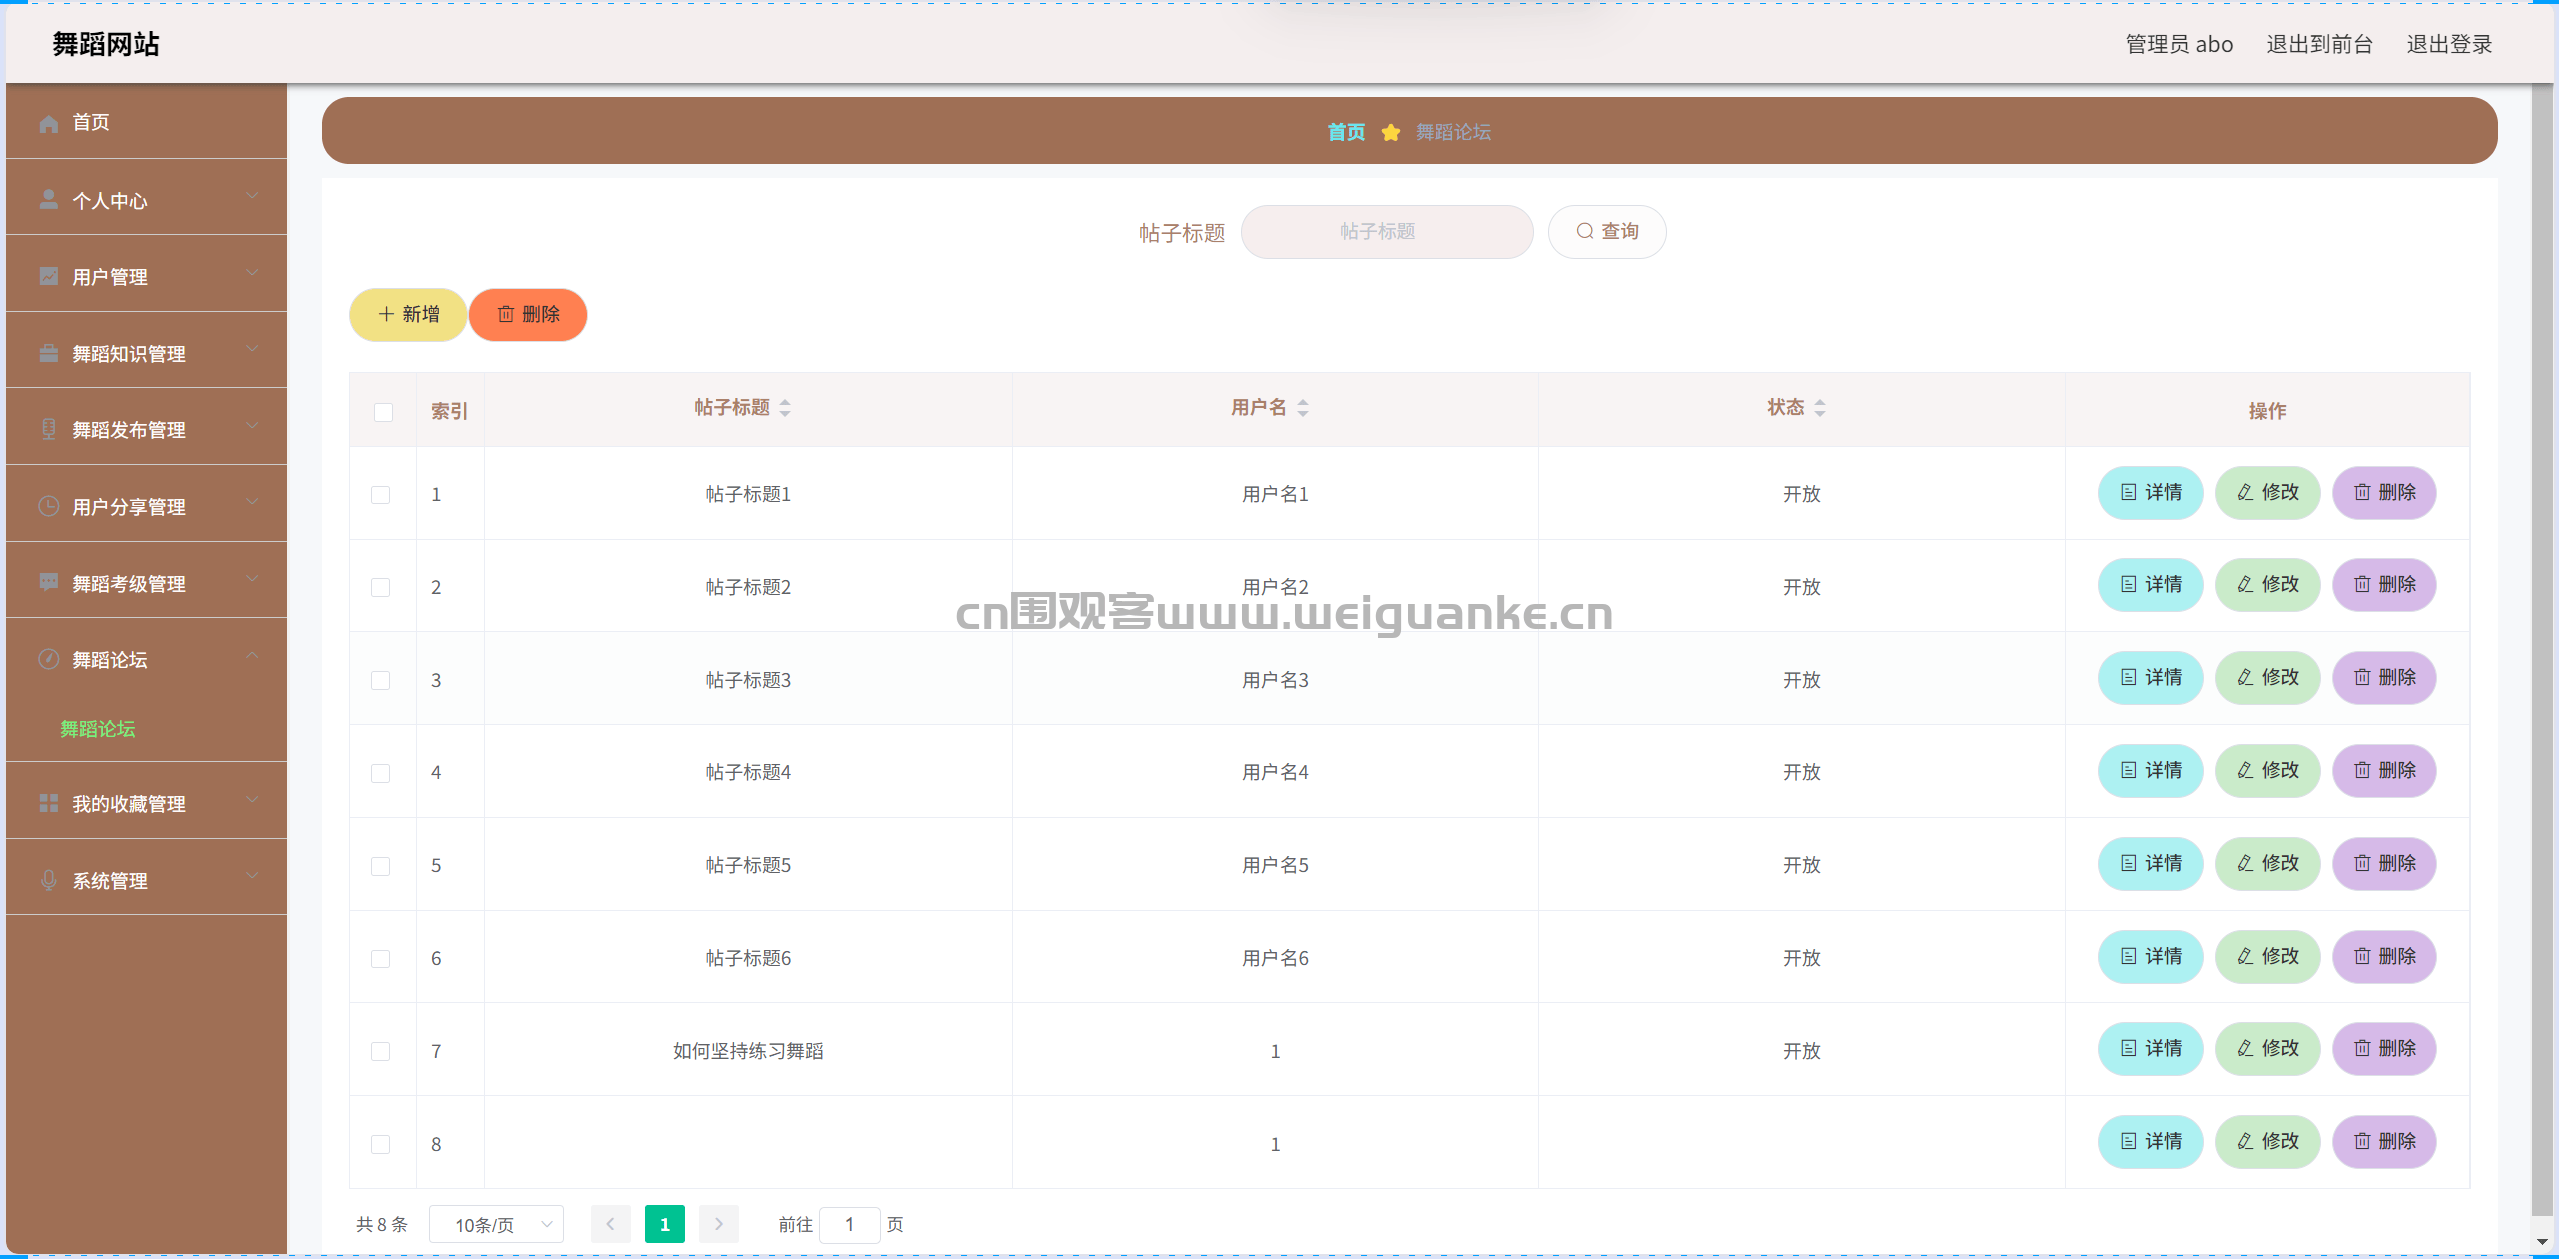The image size is (2559, 1259).
Task: Check the checkbox for row 8
Action: click(380, 1144)
